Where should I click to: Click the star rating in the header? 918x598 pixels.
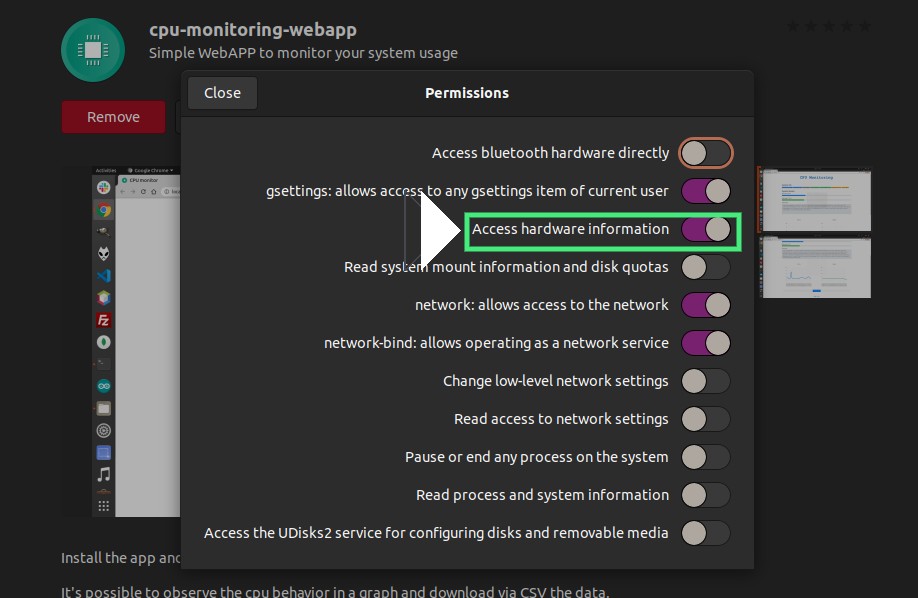click(829, 26)
